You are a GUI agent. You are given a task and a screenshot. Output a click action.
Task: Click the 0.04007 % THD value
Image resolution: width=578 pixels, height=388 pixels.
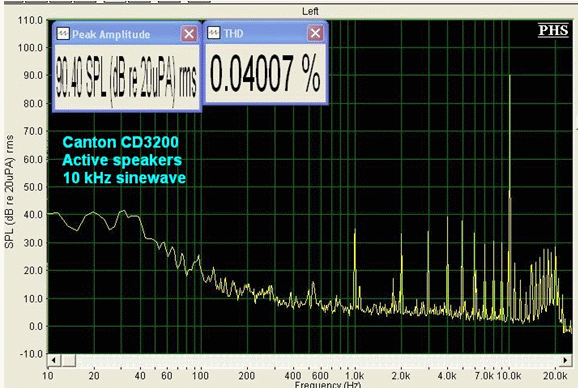point(265,73)
